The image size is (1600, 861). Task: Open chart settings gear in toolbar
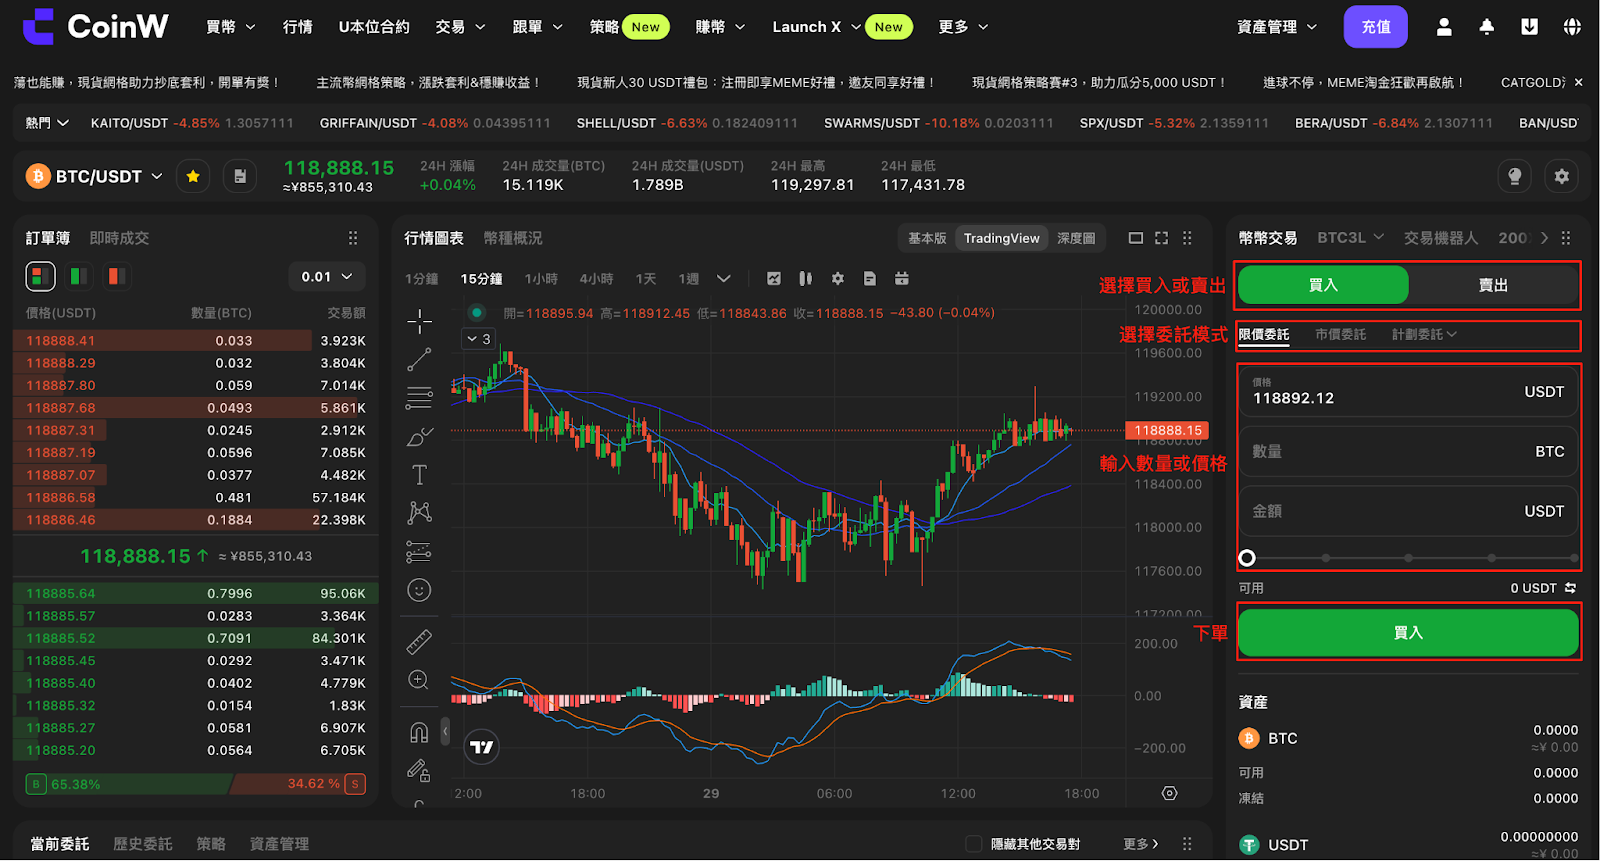838,279
